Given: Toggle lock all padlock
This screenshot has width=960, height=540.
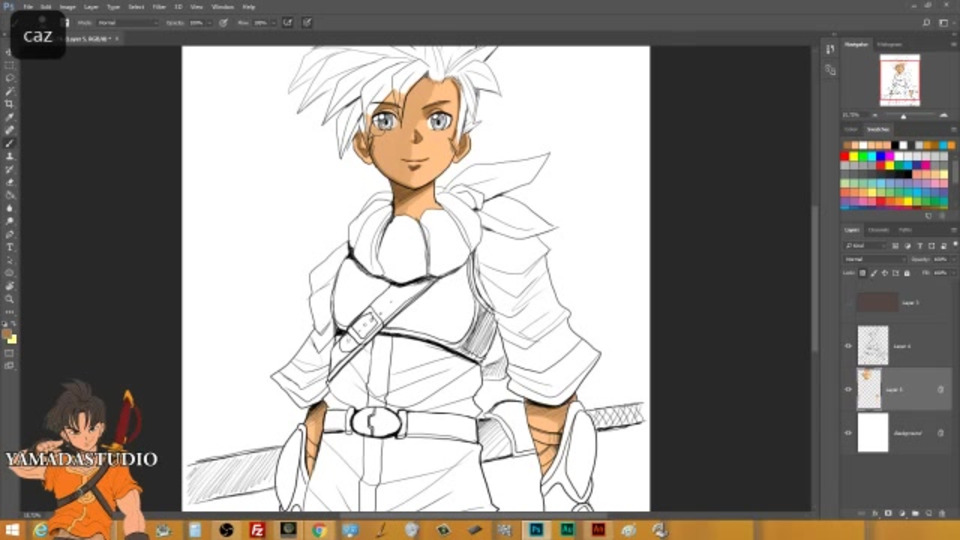Looking at the screenshot, I should 907,273.
